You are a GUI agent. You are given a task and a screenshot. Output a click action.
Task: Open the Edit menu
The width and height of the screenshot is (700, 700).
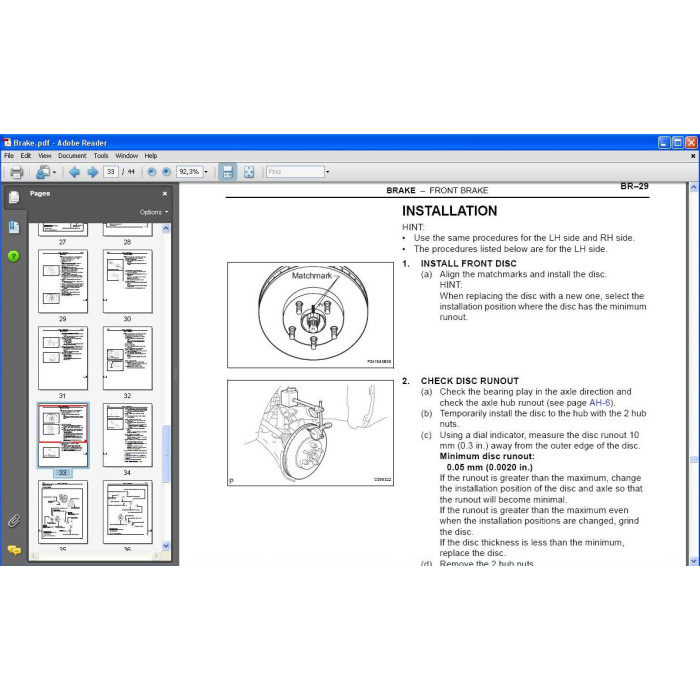pos(26,156)
